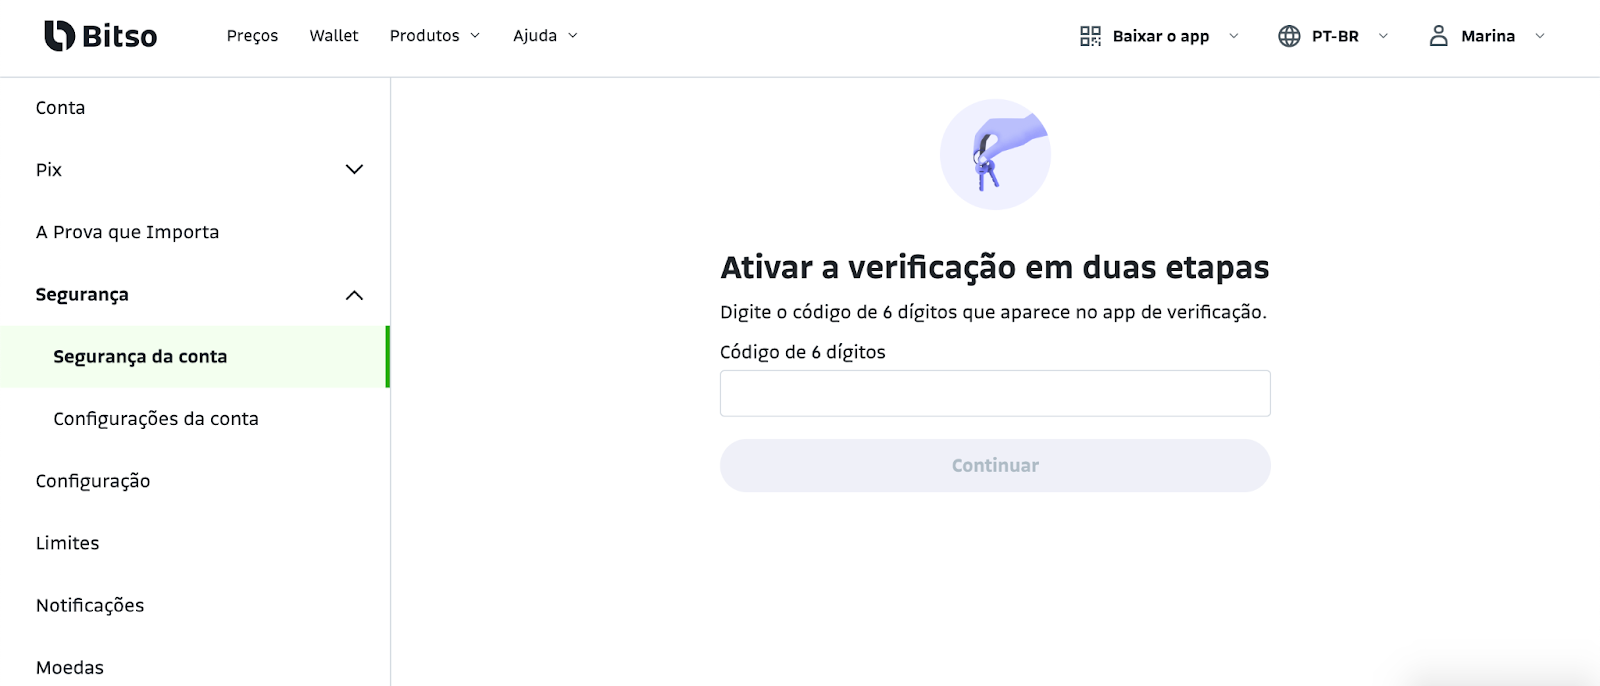Image resolution: width=1600 pixels, height=686 pixels.
Task: Open the Marina account menu arrow
Action: coord(1540,36)
